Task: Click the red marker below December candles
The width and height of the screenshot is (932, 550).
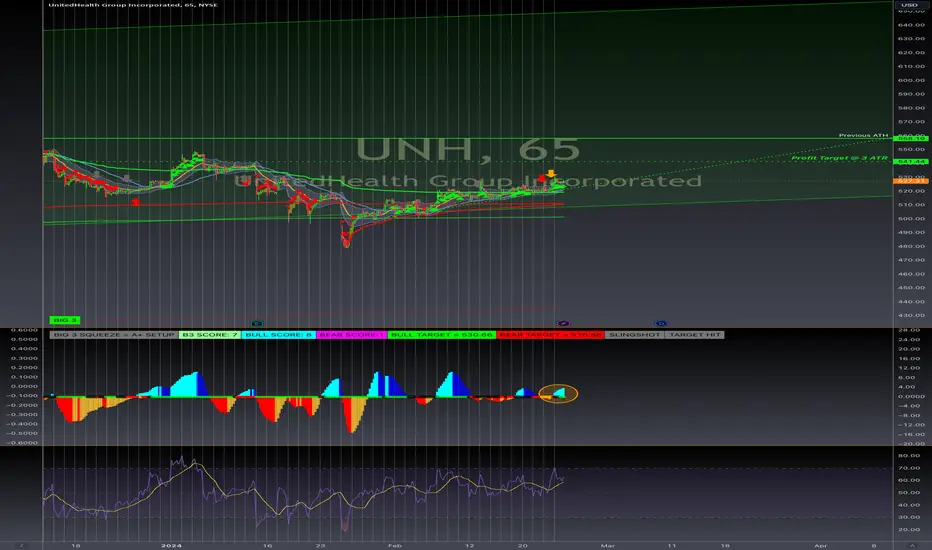Action: point(136,202)
